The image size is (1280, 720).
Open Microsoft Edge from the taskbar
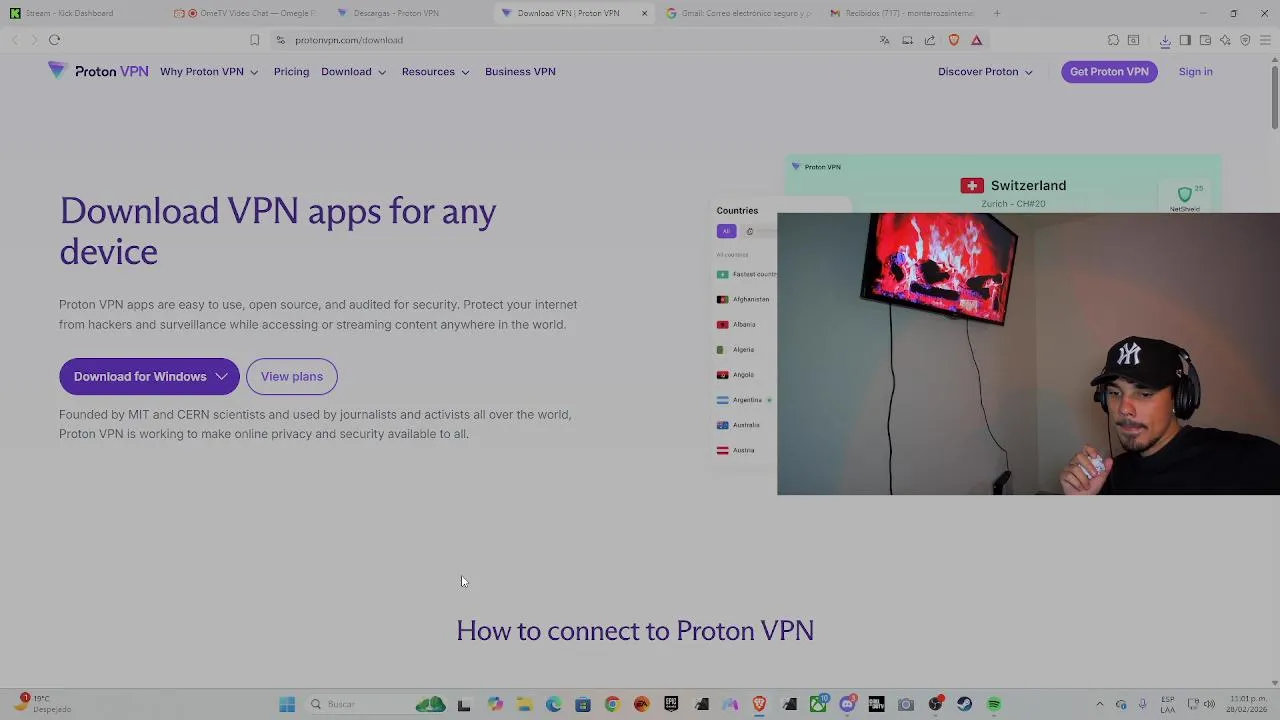click(553, 704)
